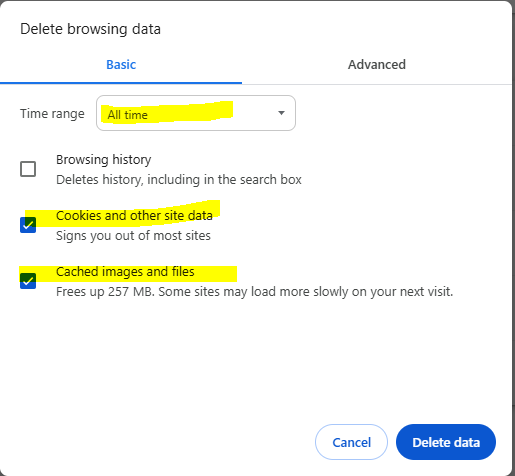Select the 'Cached images and files' label
This screenshot has height=476, width=515.
coord(125,272)
